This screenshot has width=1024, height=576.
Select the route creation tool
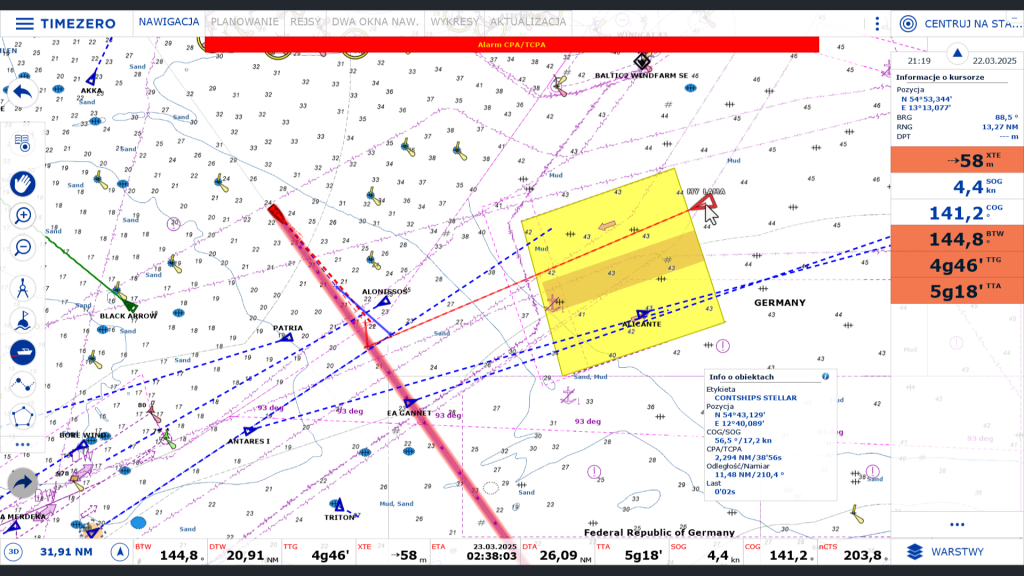pyautogui.click(x=22, y=384)
